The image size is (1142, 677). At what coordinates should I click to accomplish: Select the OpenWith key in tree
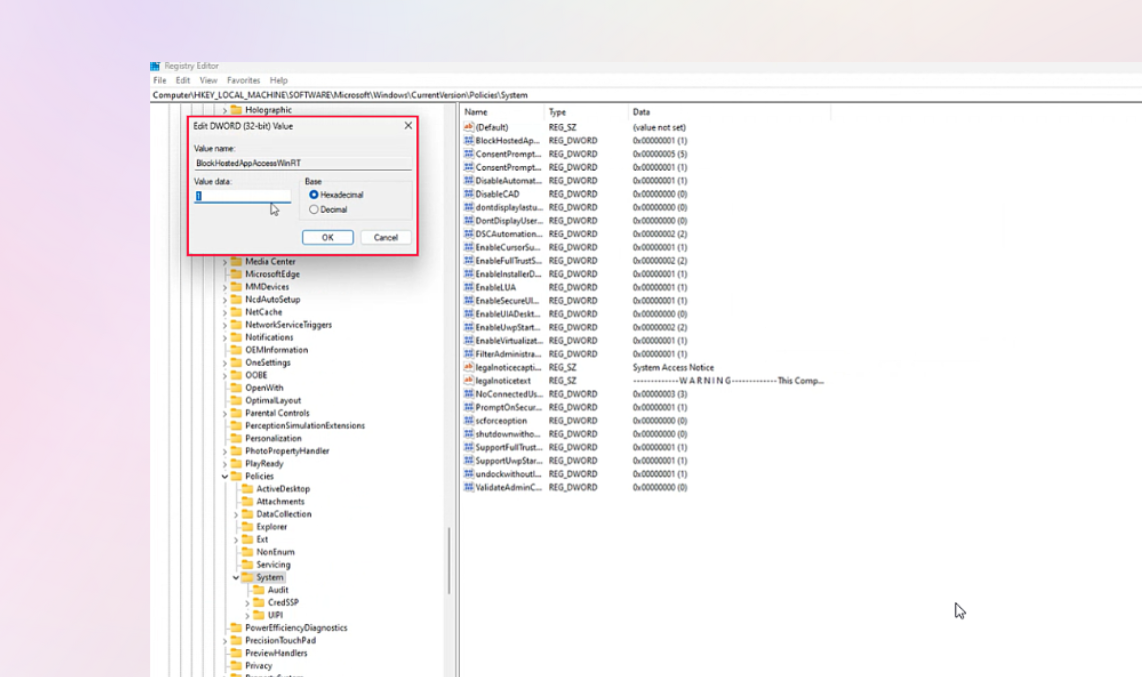click(264, 387)
